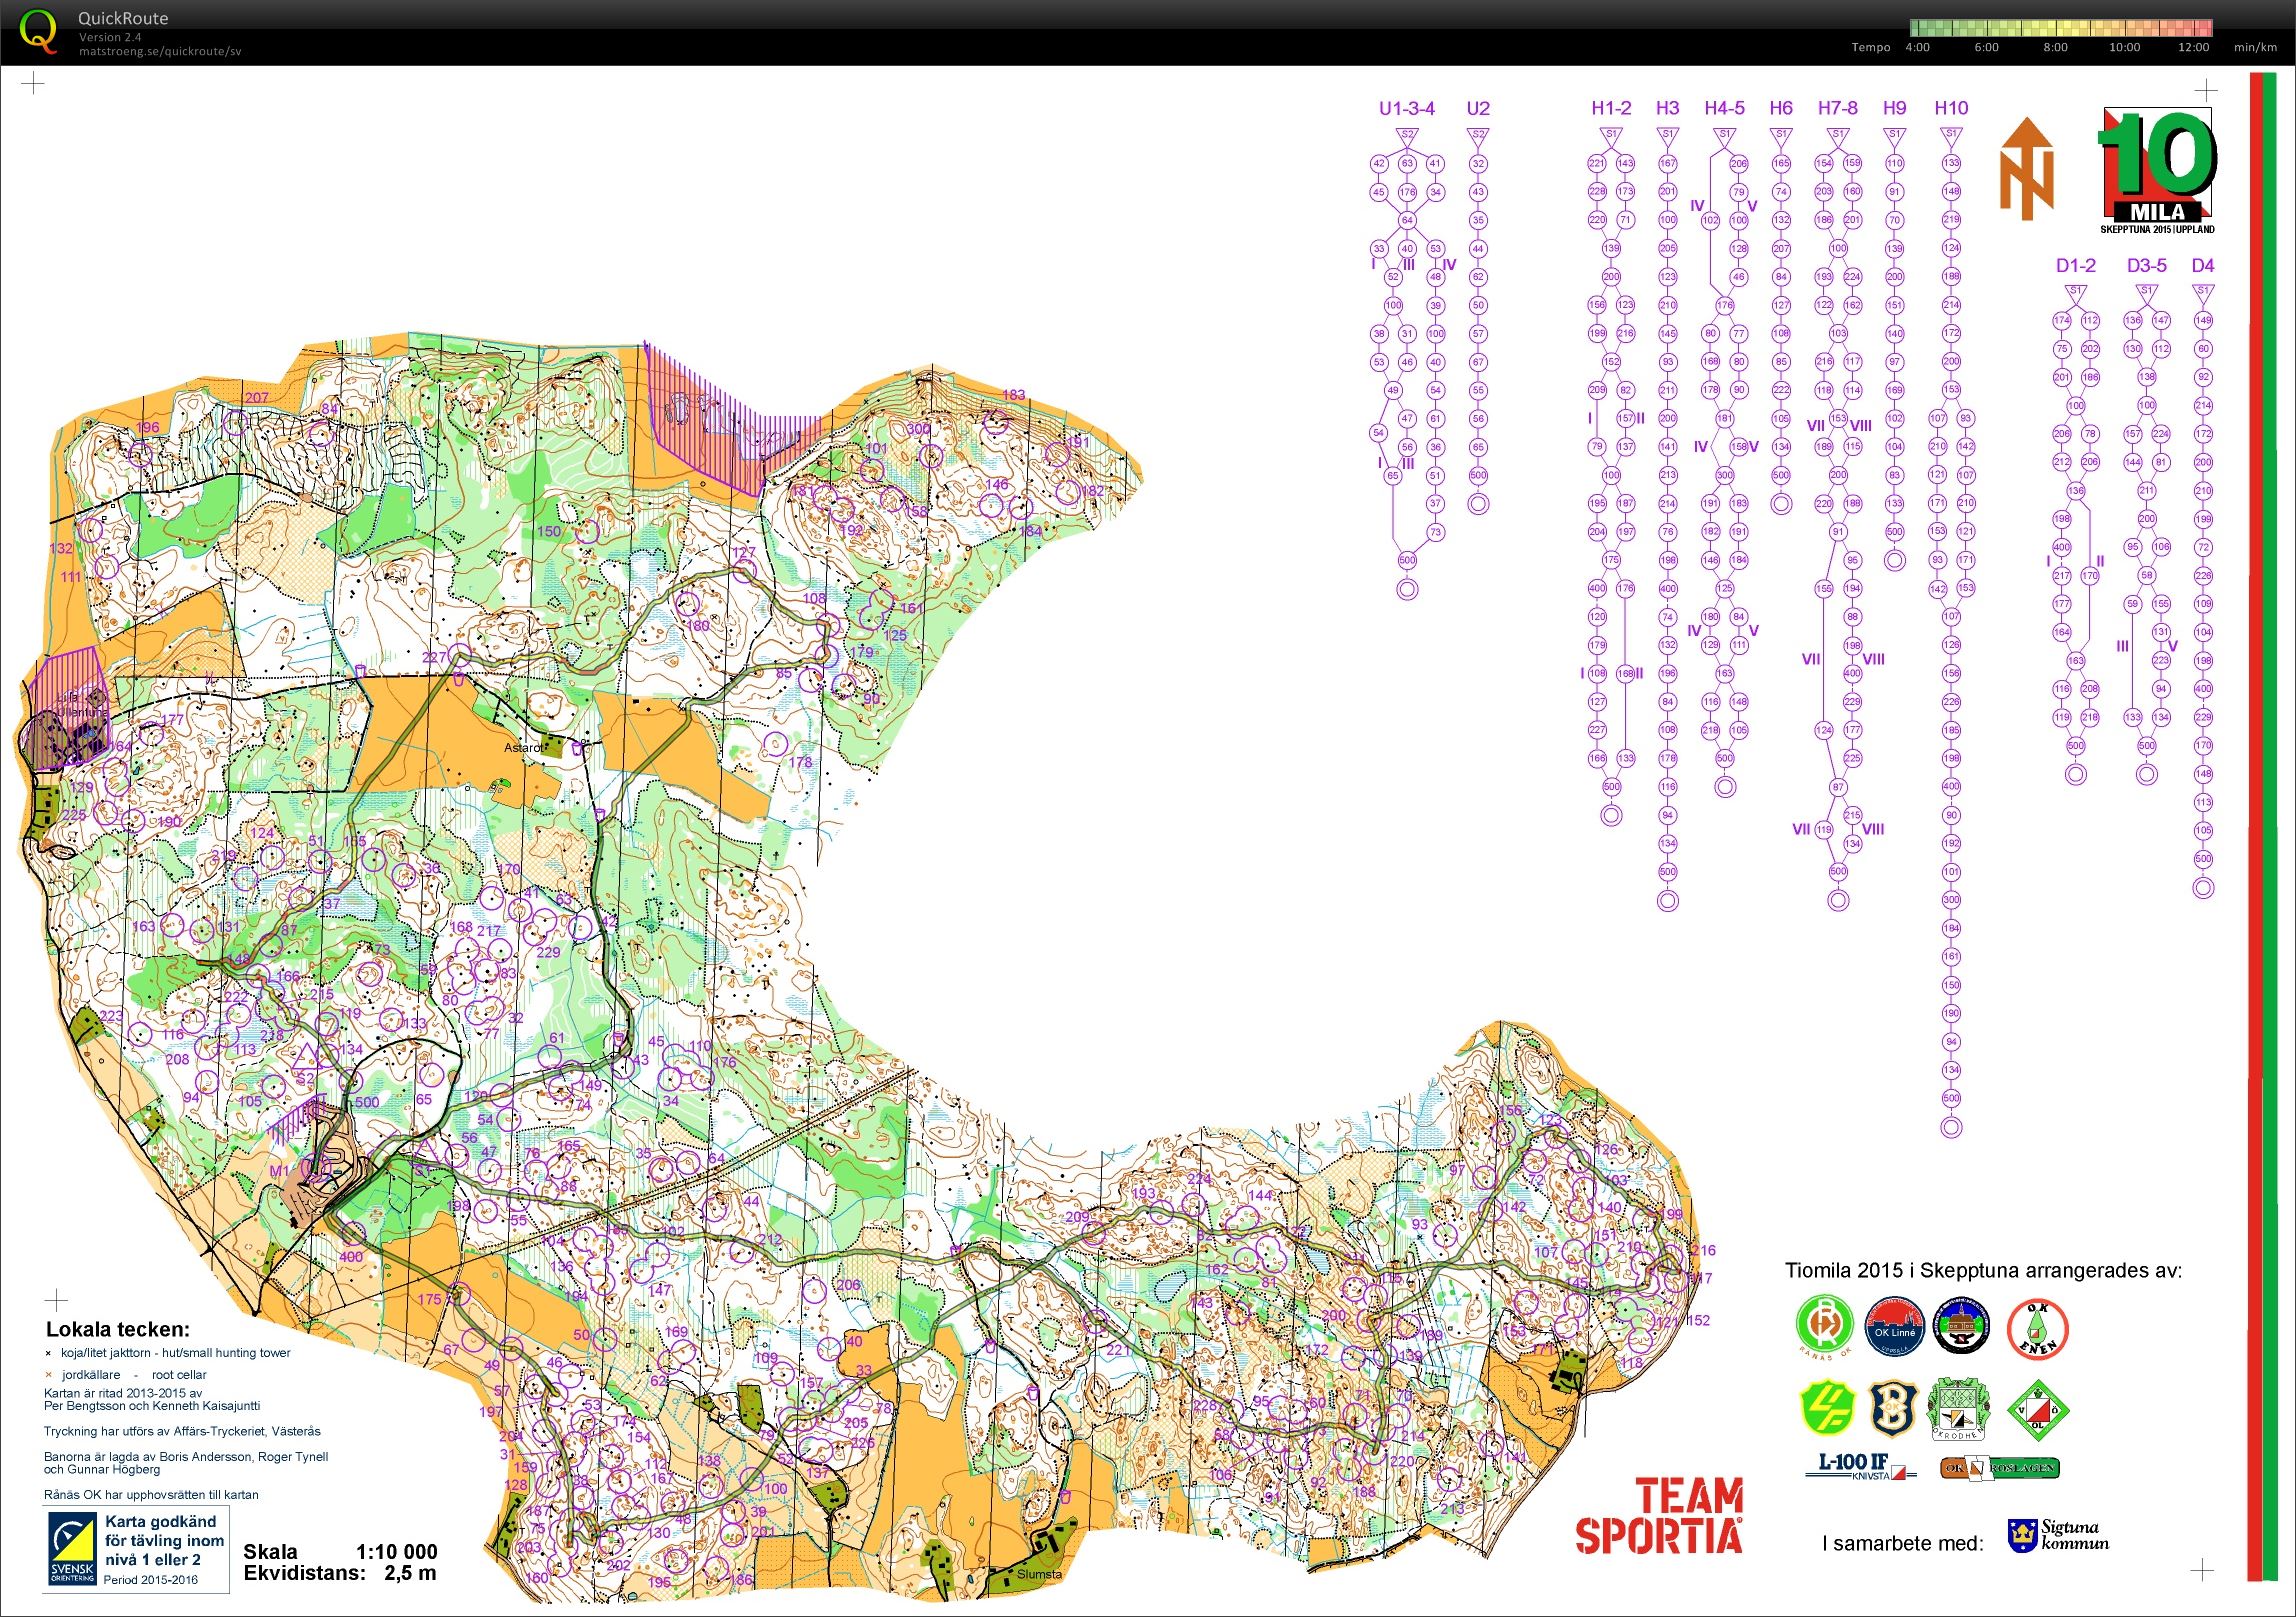Viewport: 2296px width, 1617px height.
Task: Open the matstroeng.se/quickroute/sv link
Action: pos(160,50)
